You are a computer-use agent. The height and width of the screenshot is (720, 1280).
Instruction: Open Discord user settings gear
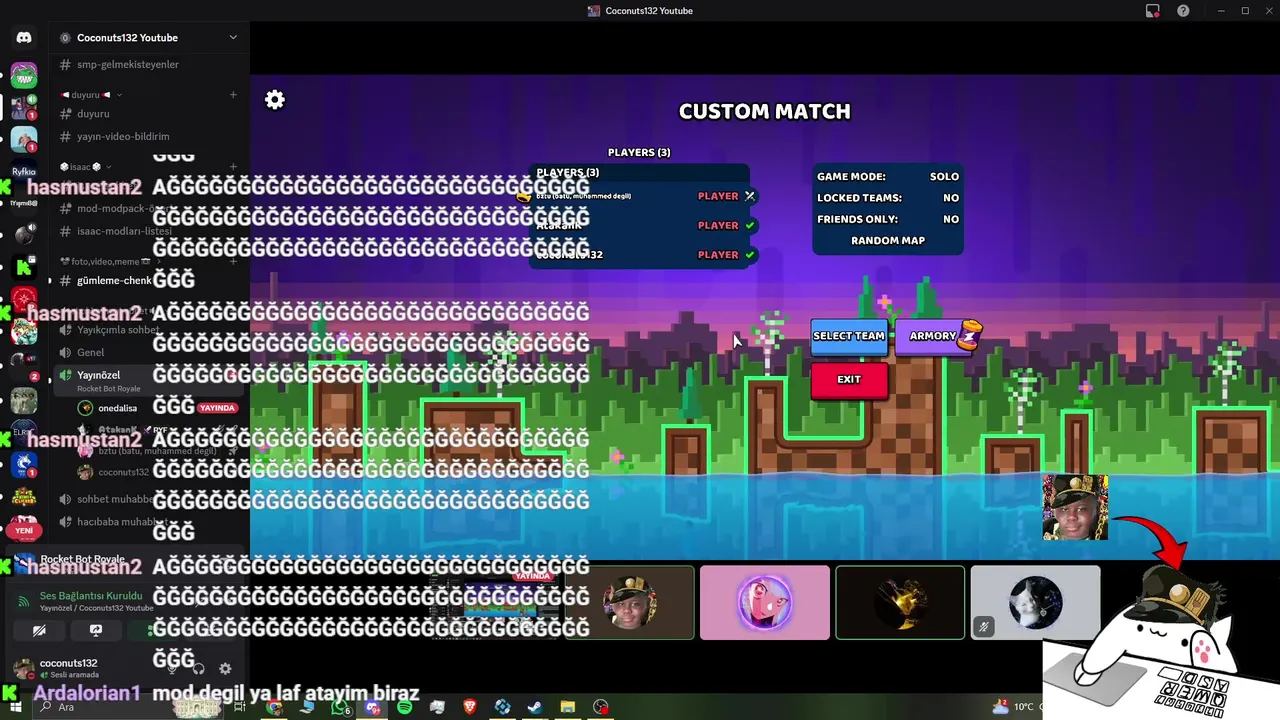225,669
